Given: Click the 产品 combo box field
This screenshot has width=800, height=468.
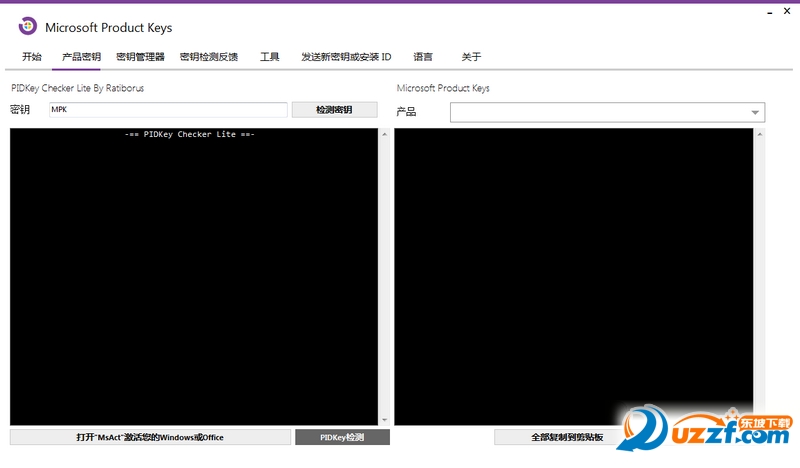Looking at the screenshot, I should coord(607,112).
